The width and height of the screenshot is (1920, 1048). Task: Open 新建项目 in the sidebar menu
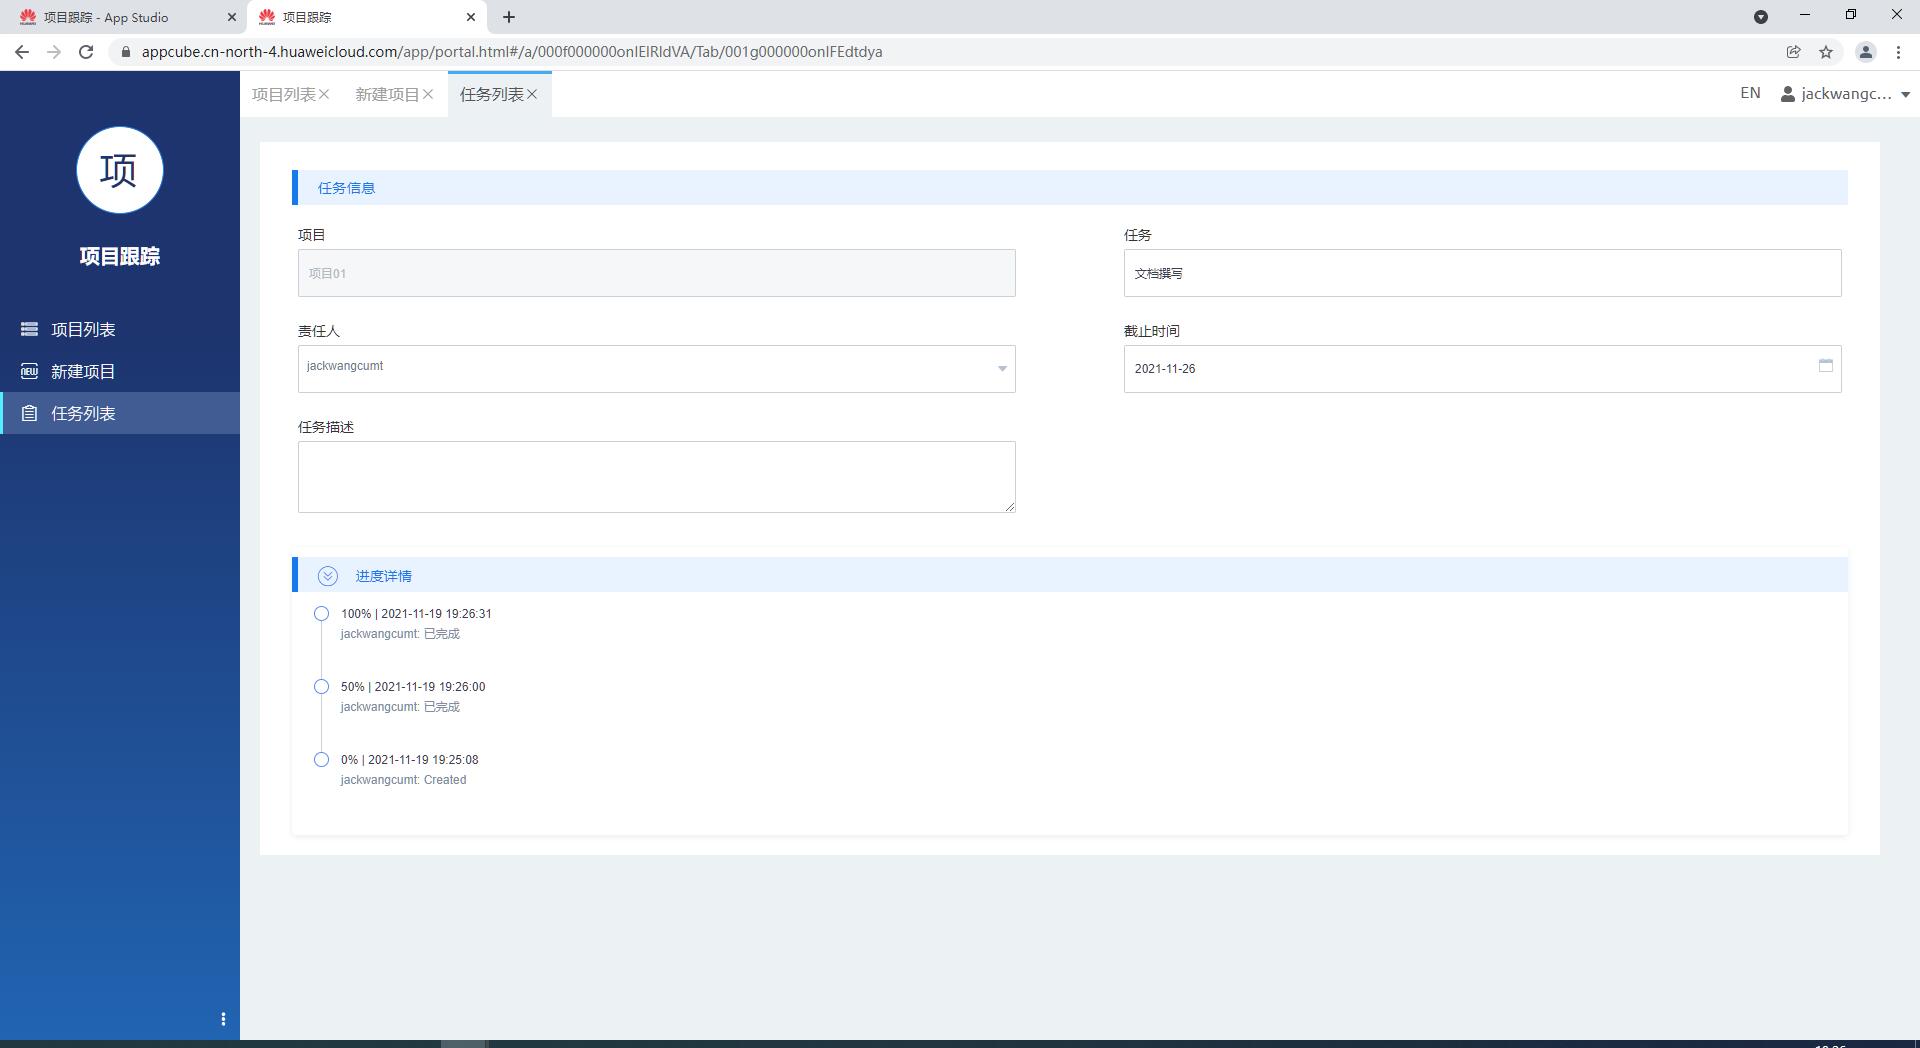120,371
